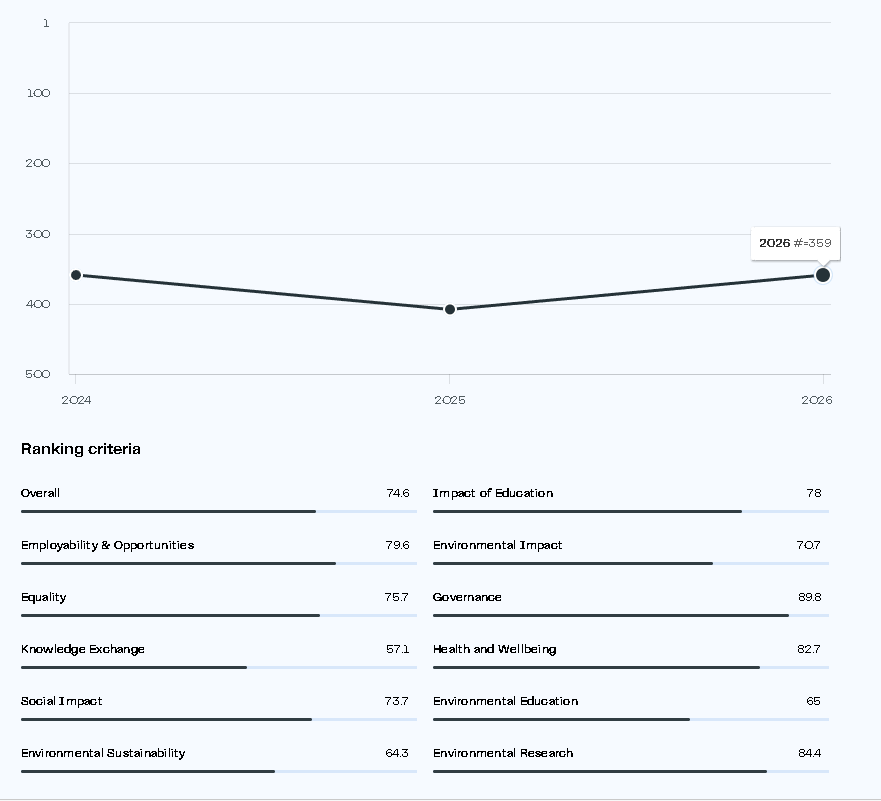Click the Knowledge Exchange score value 57.1
The height and width of the screenshot is (801, 881).
(397, 649)
